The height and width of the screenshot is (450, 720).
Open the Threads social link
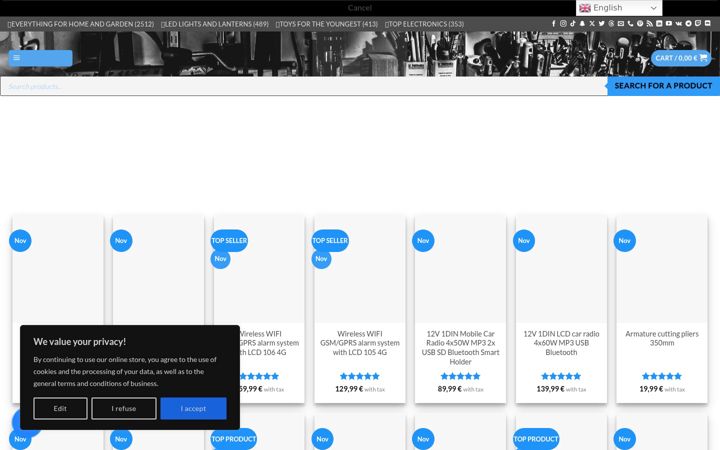(611, 23)
